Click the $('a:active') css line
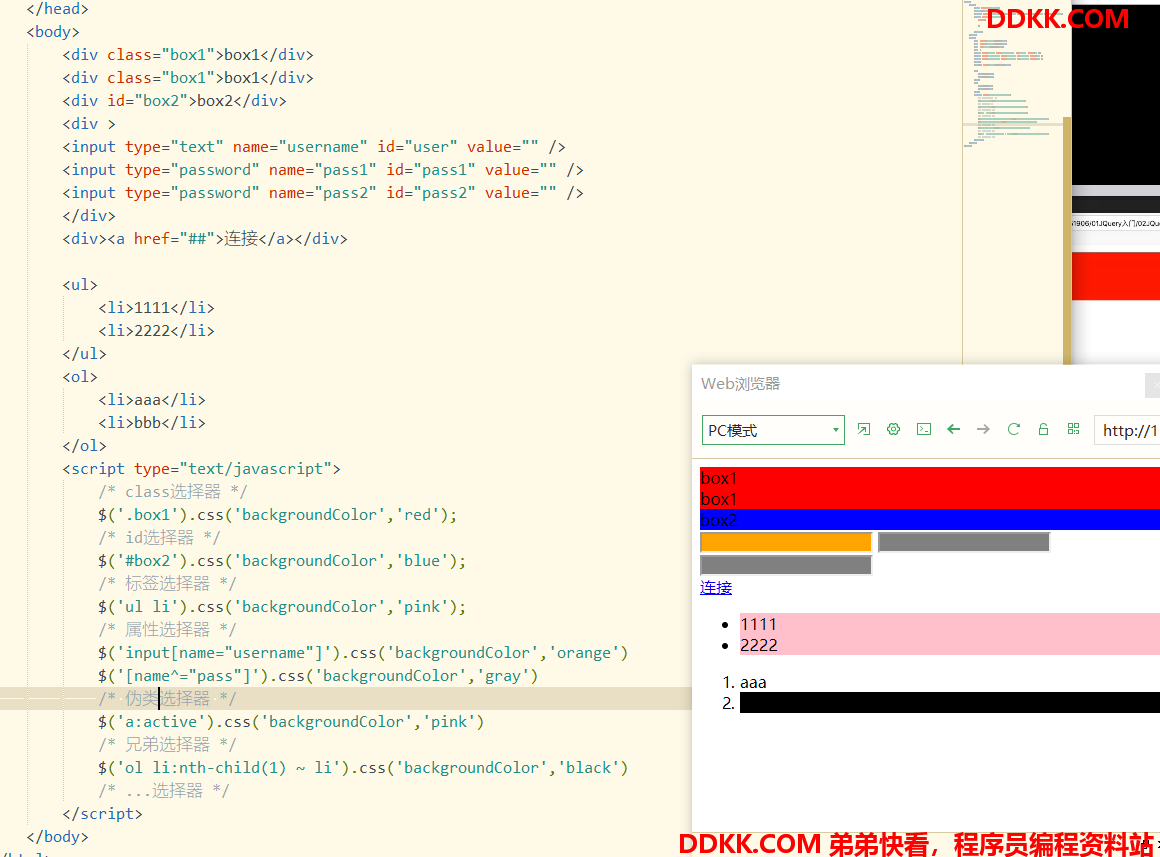 tap(291, 721)
